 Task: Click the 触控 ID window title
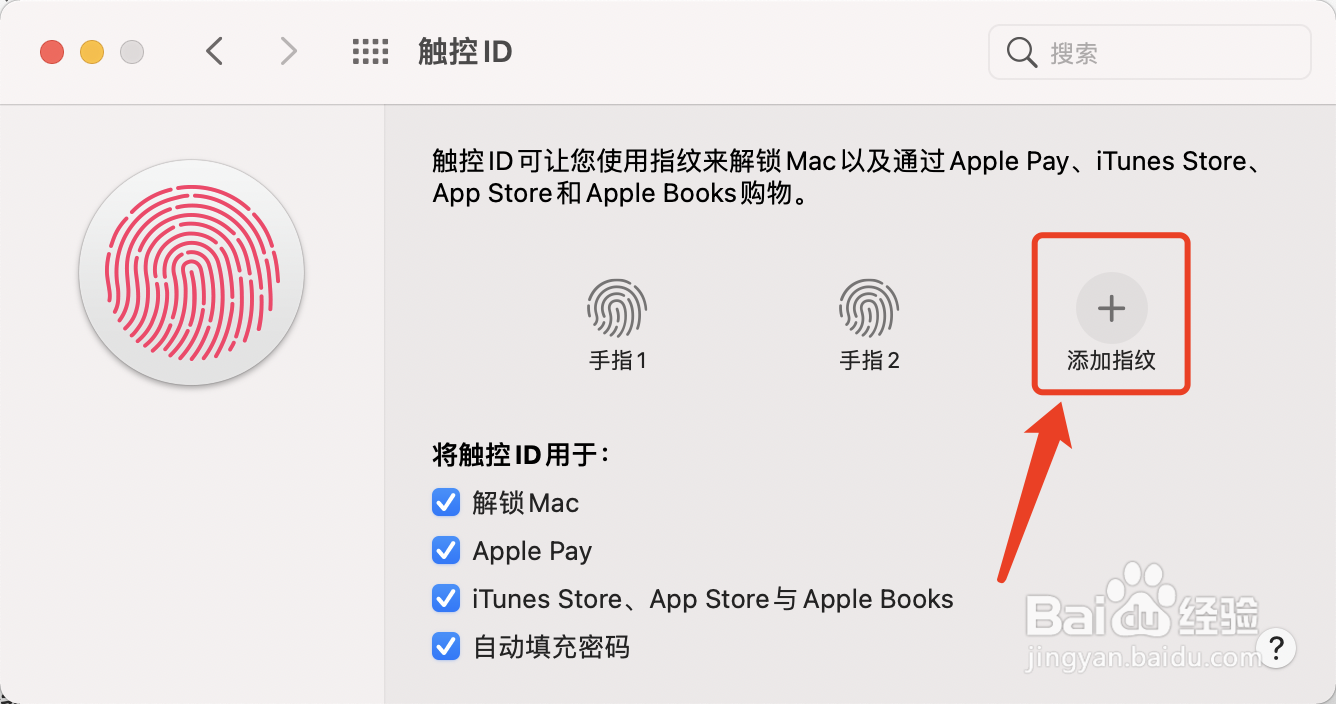(465, 52)
